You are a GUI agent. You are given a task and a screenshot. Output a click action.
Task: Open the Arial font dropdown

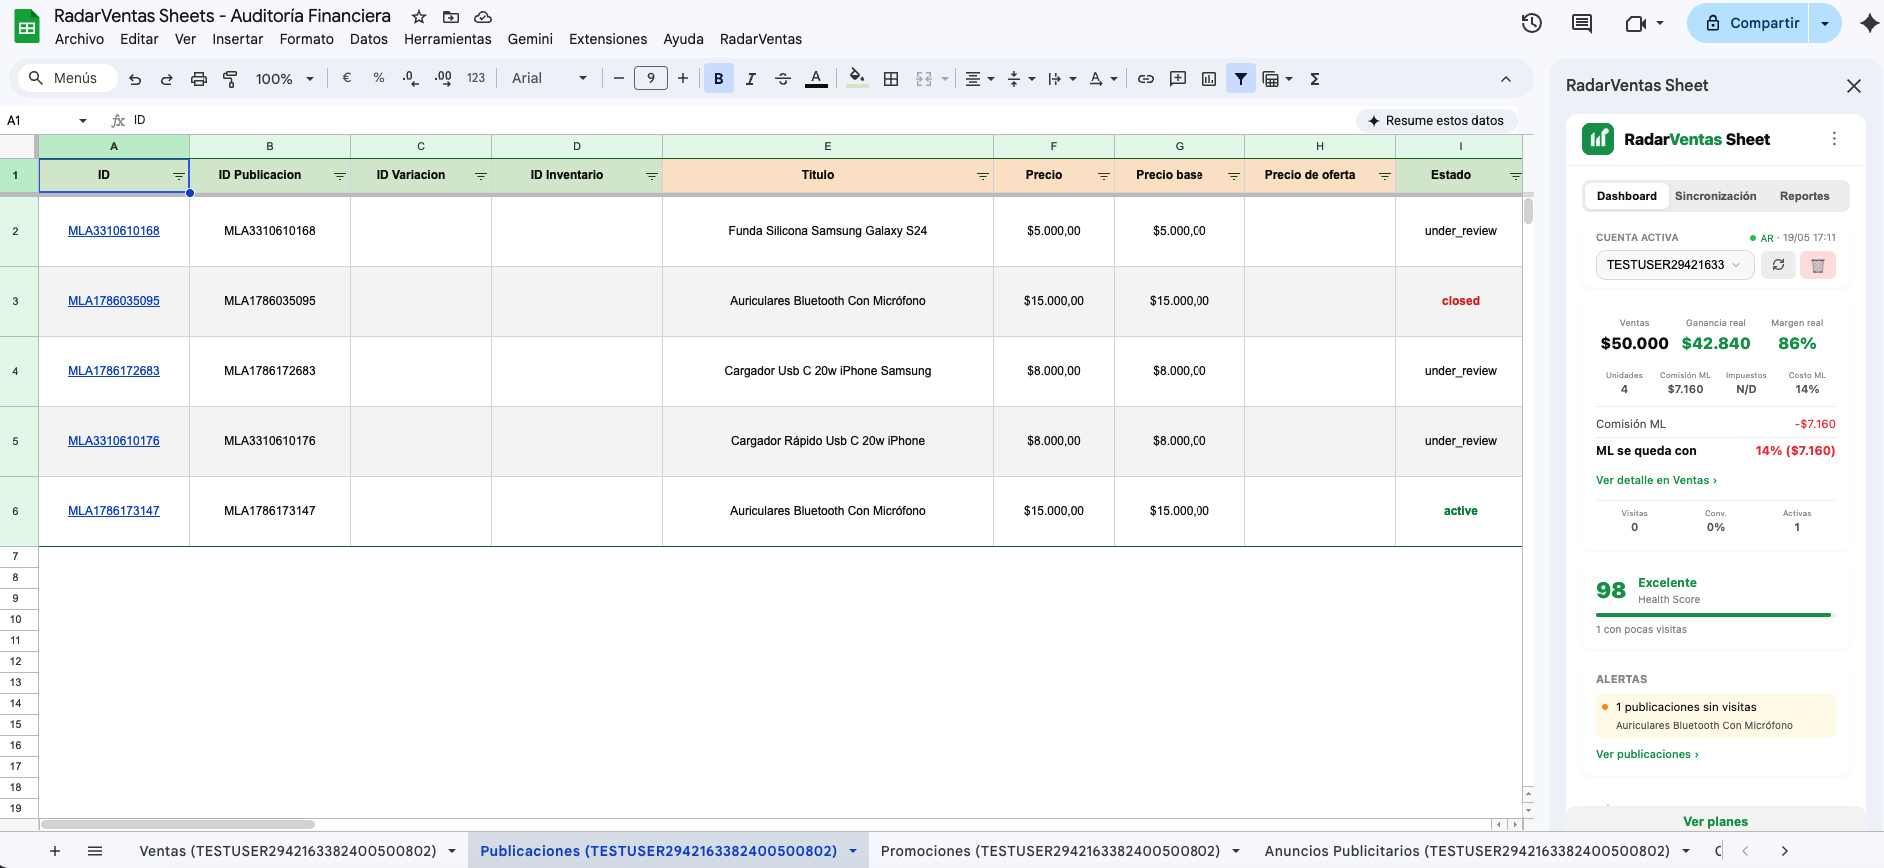coord(549,78)
